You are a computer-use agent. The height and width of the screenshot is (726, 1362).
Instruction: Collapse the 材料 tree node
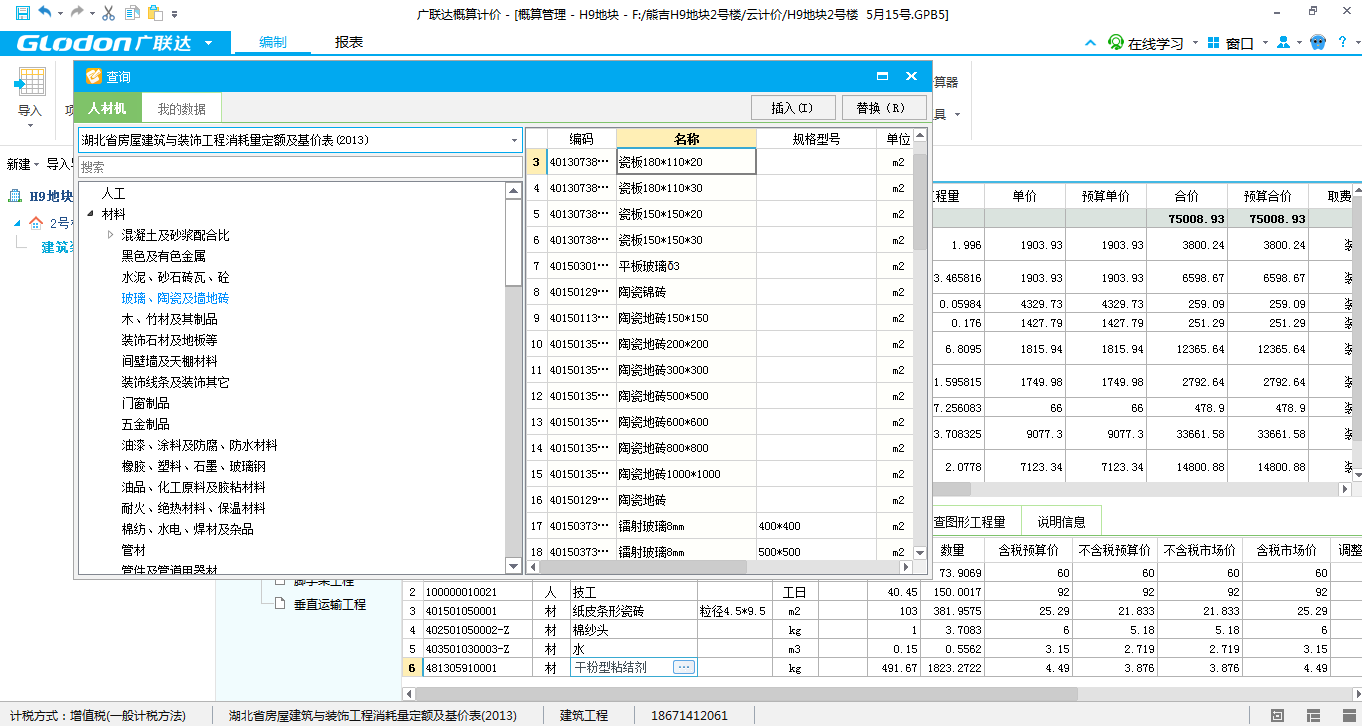[90, 214]
